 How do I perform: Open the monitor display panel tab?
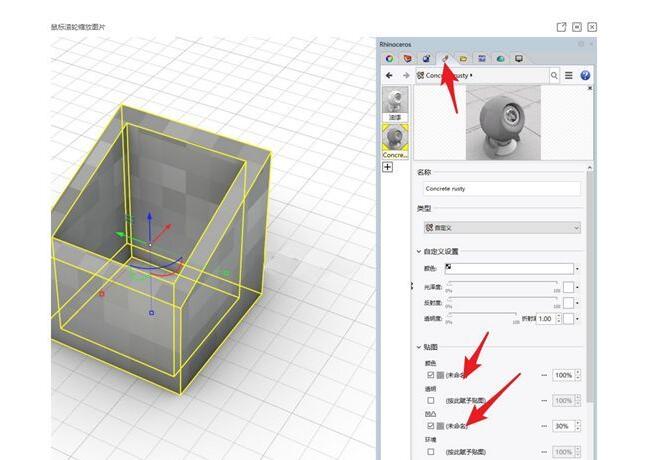519,59
